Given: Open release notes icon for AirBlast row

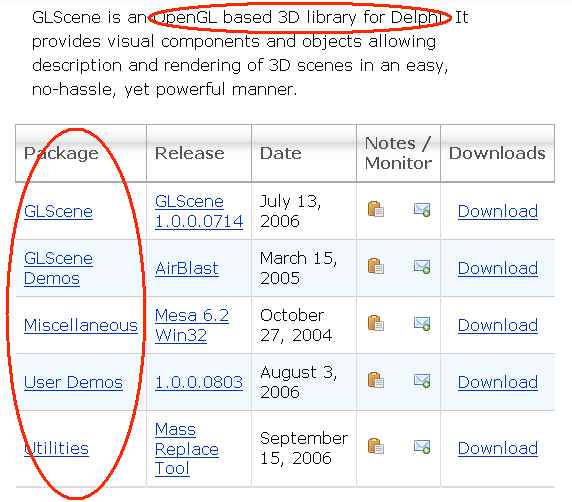Looking at the screenshot, I should coord(375,266).
